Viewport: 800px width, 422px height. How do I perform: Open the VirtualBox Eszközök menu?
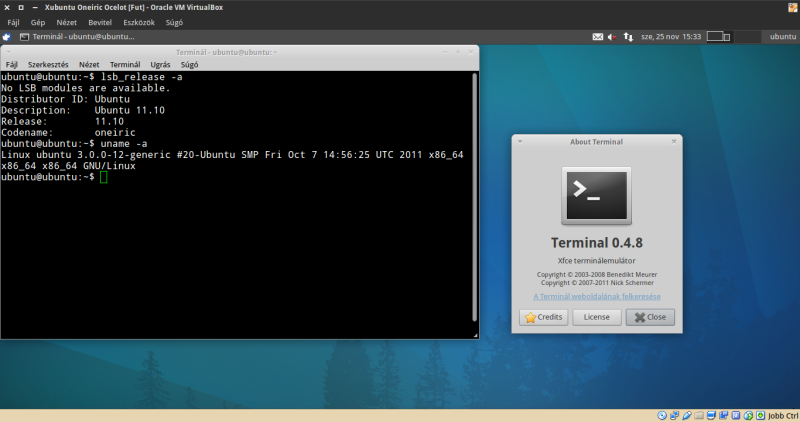[139, 22]
